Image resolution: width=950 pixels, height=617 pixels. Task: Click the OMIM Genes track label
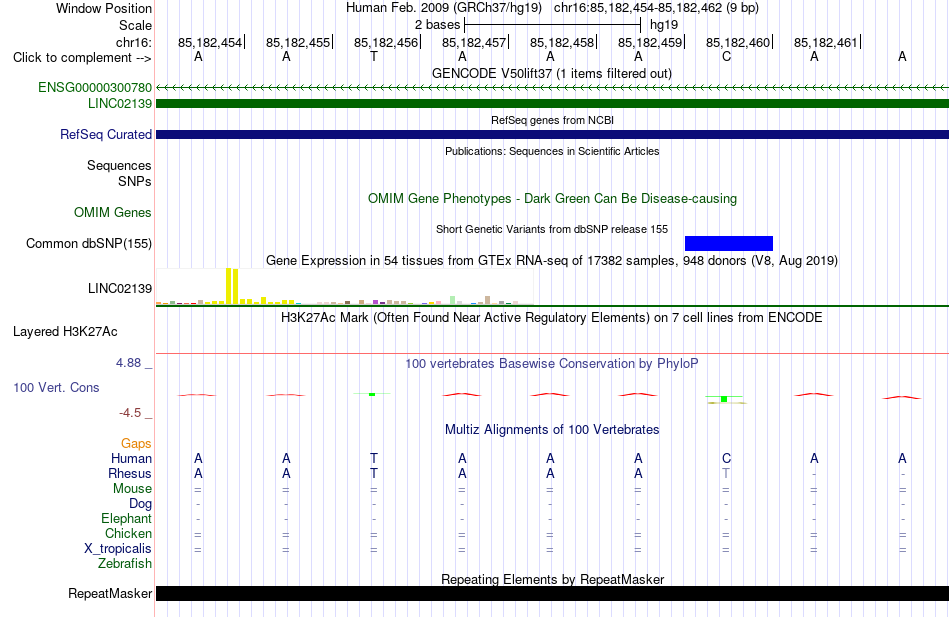pos(113,213)
